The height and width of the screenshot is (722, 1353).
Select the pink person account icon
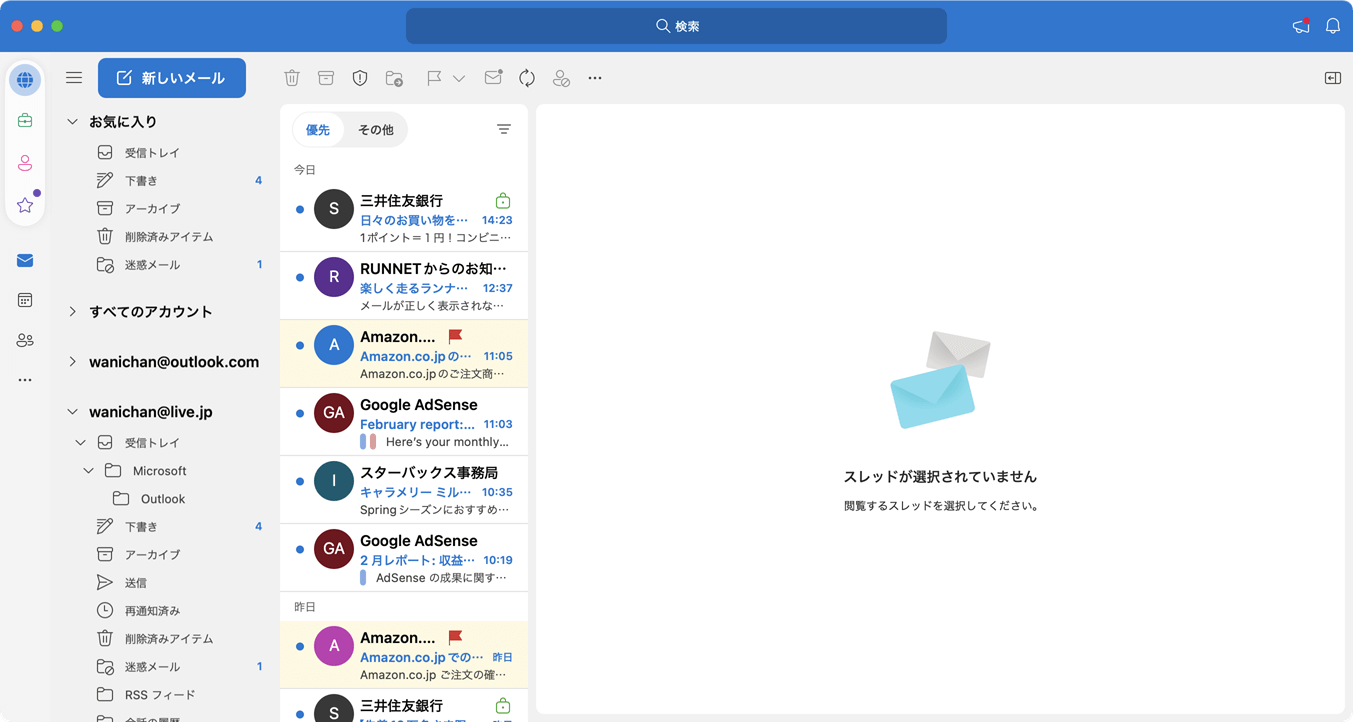(25, 163)
